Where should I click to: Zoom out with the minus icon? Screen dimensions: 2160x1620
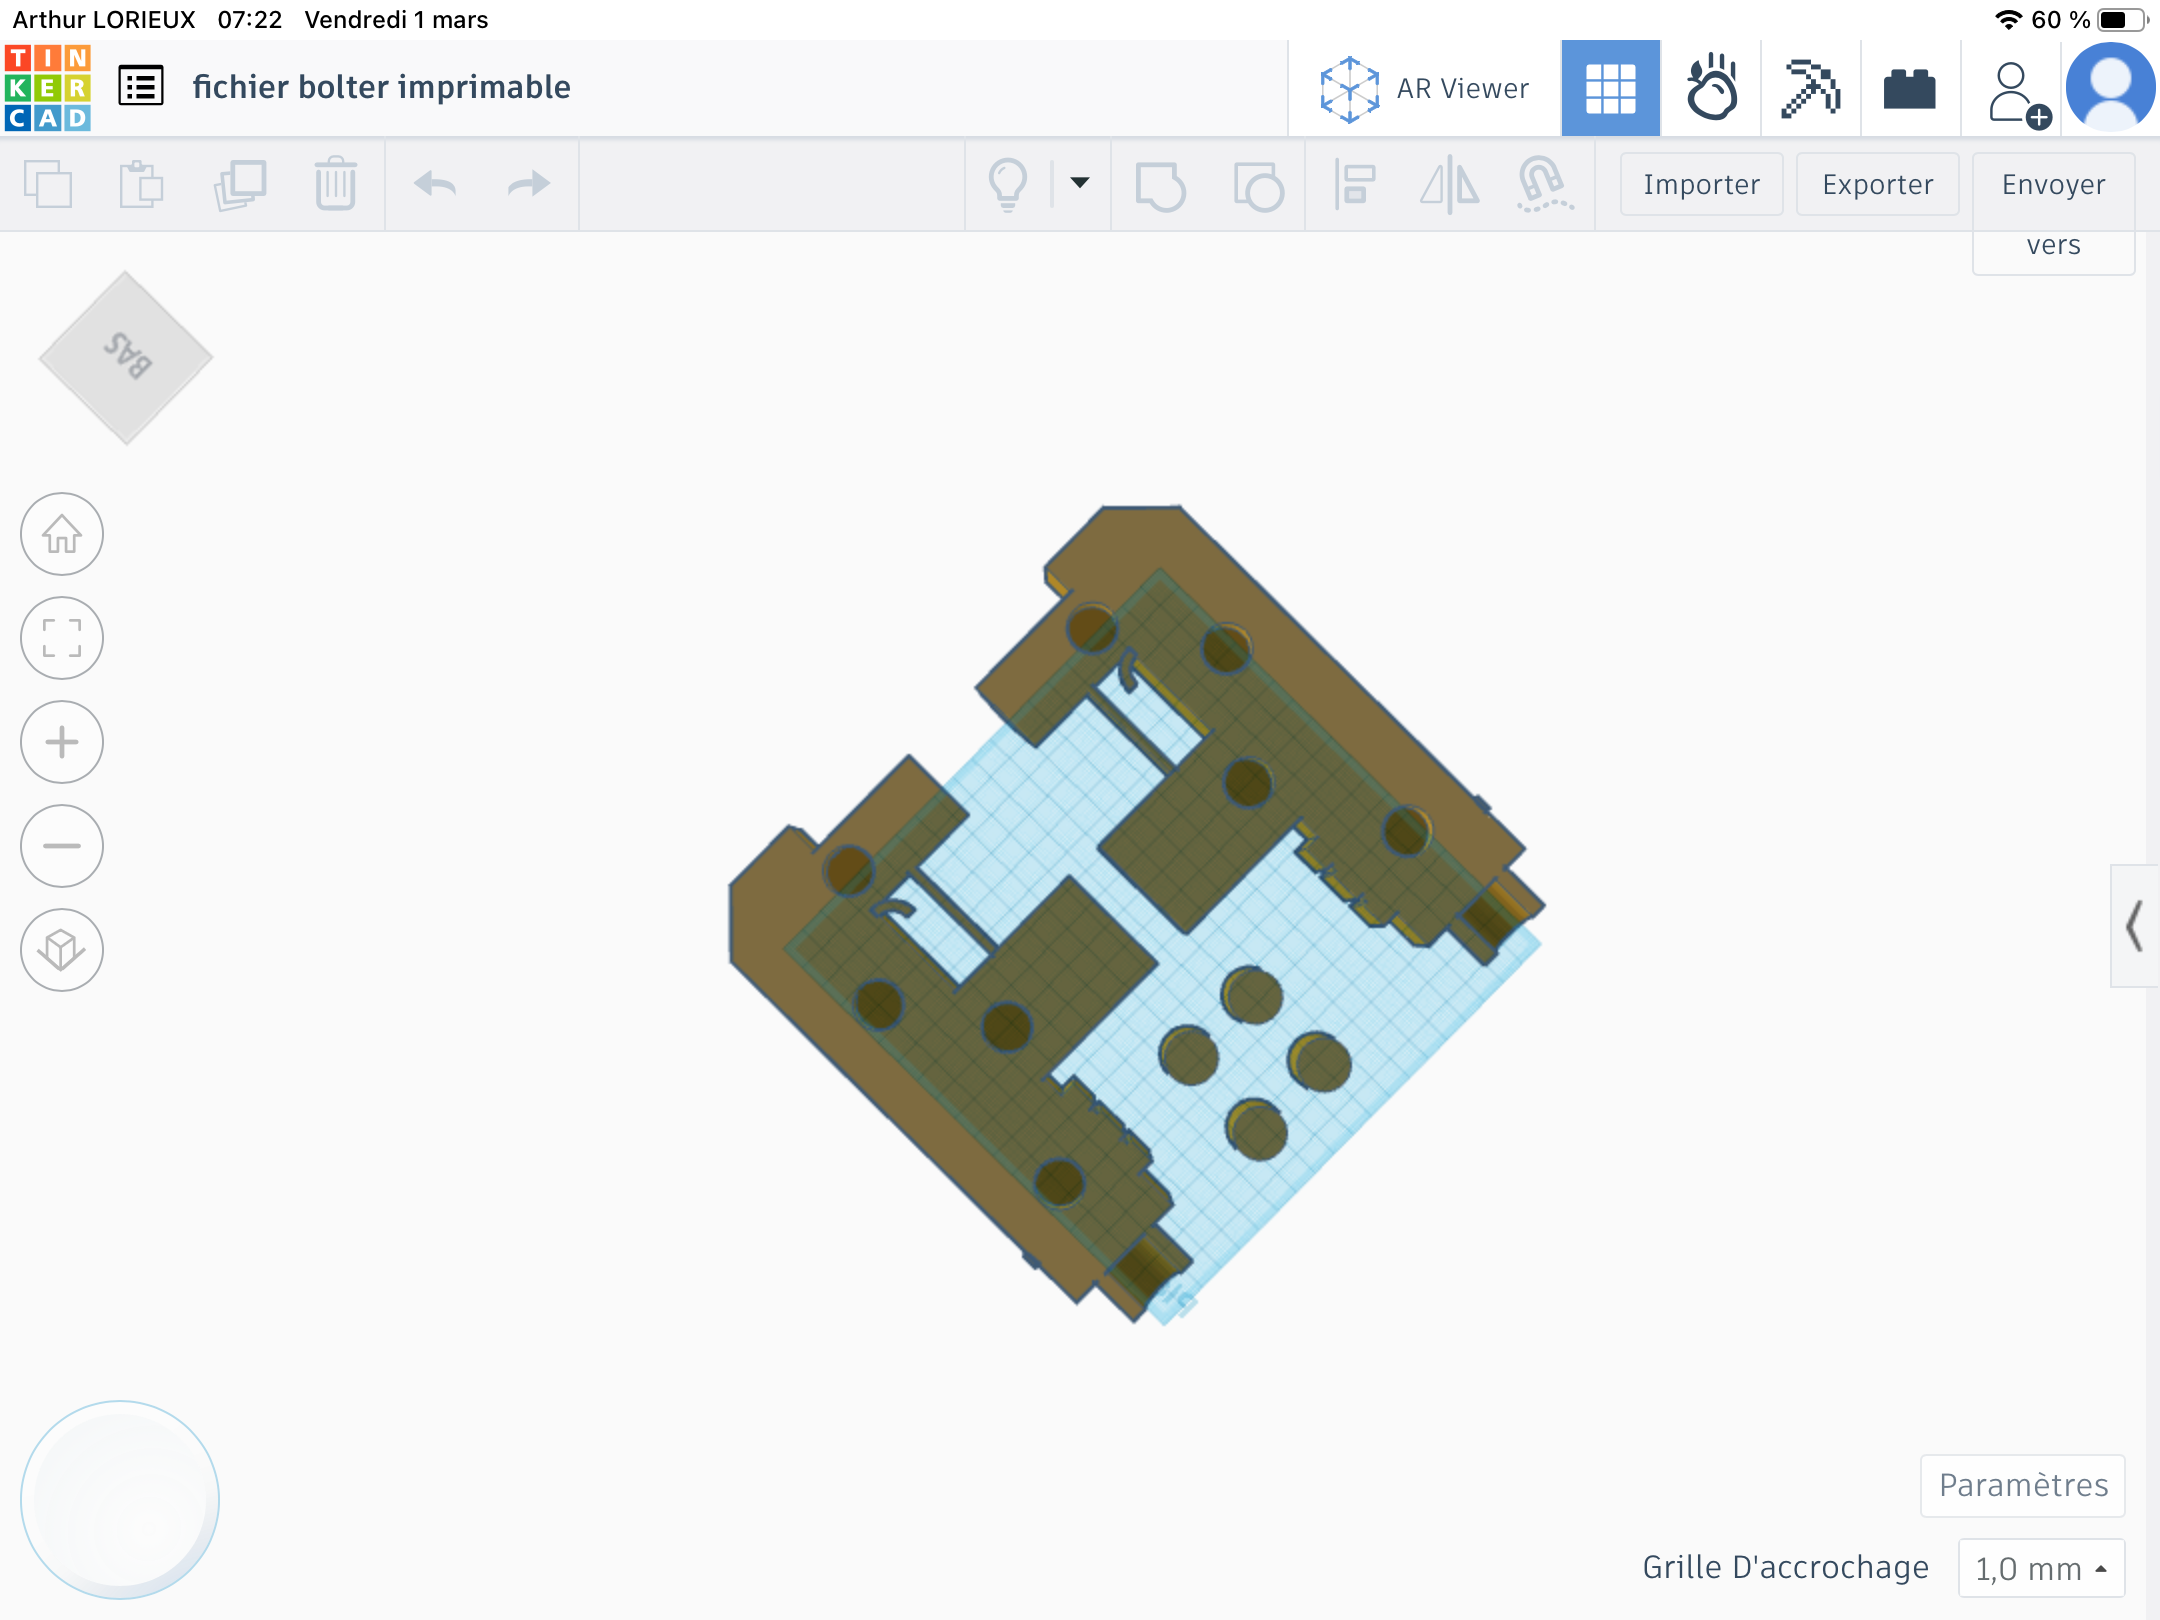coord(62,846)
